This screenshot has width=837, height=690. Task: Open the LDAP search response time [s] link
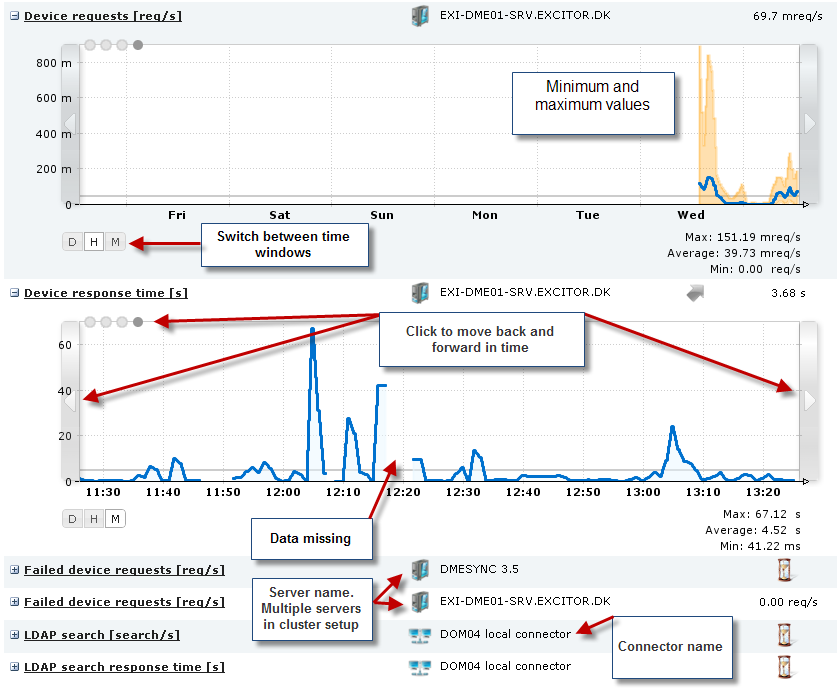coord(124,667)
